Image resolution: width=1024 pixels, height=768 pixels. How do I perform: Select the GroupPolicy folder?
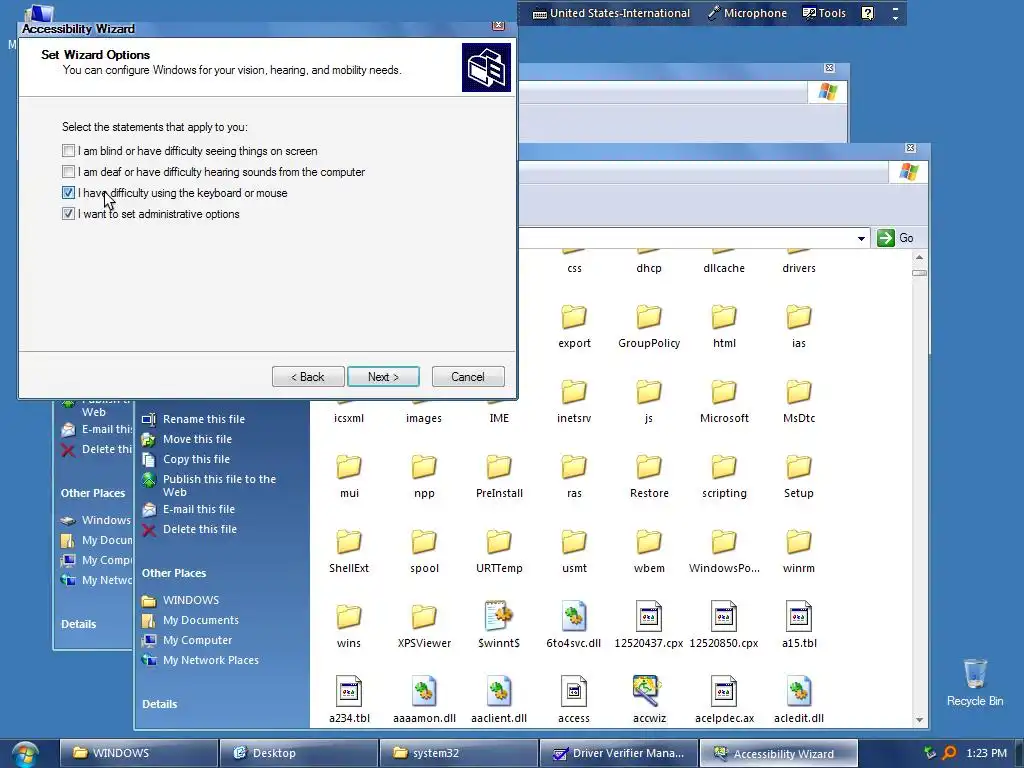click(649, 327)
